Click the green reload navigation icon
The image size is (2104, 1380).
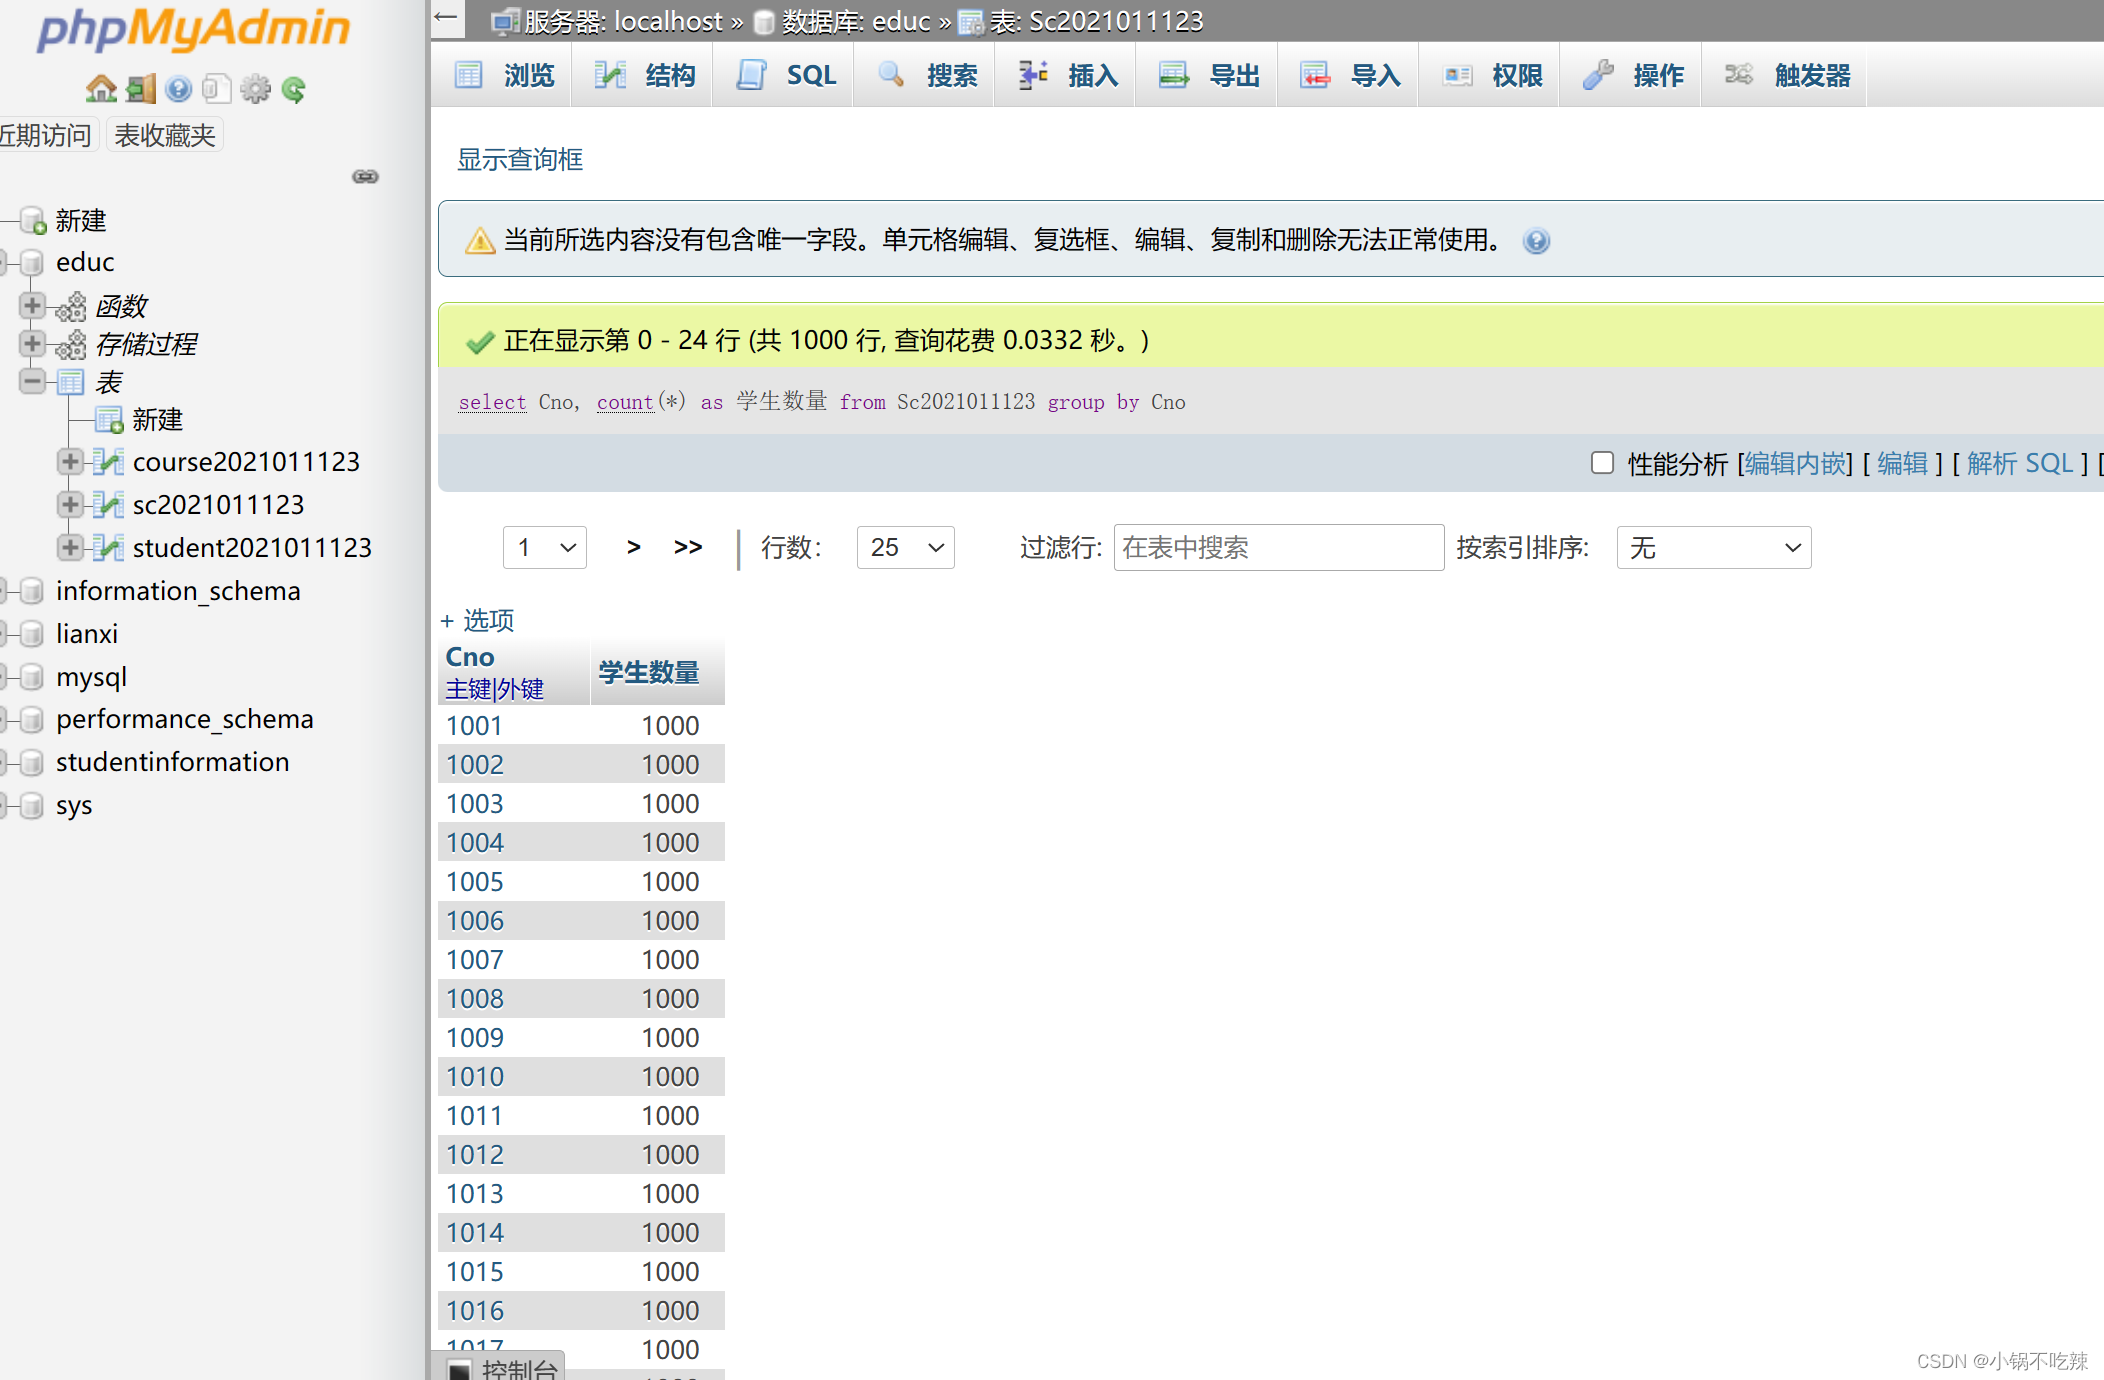coord(294,89)
